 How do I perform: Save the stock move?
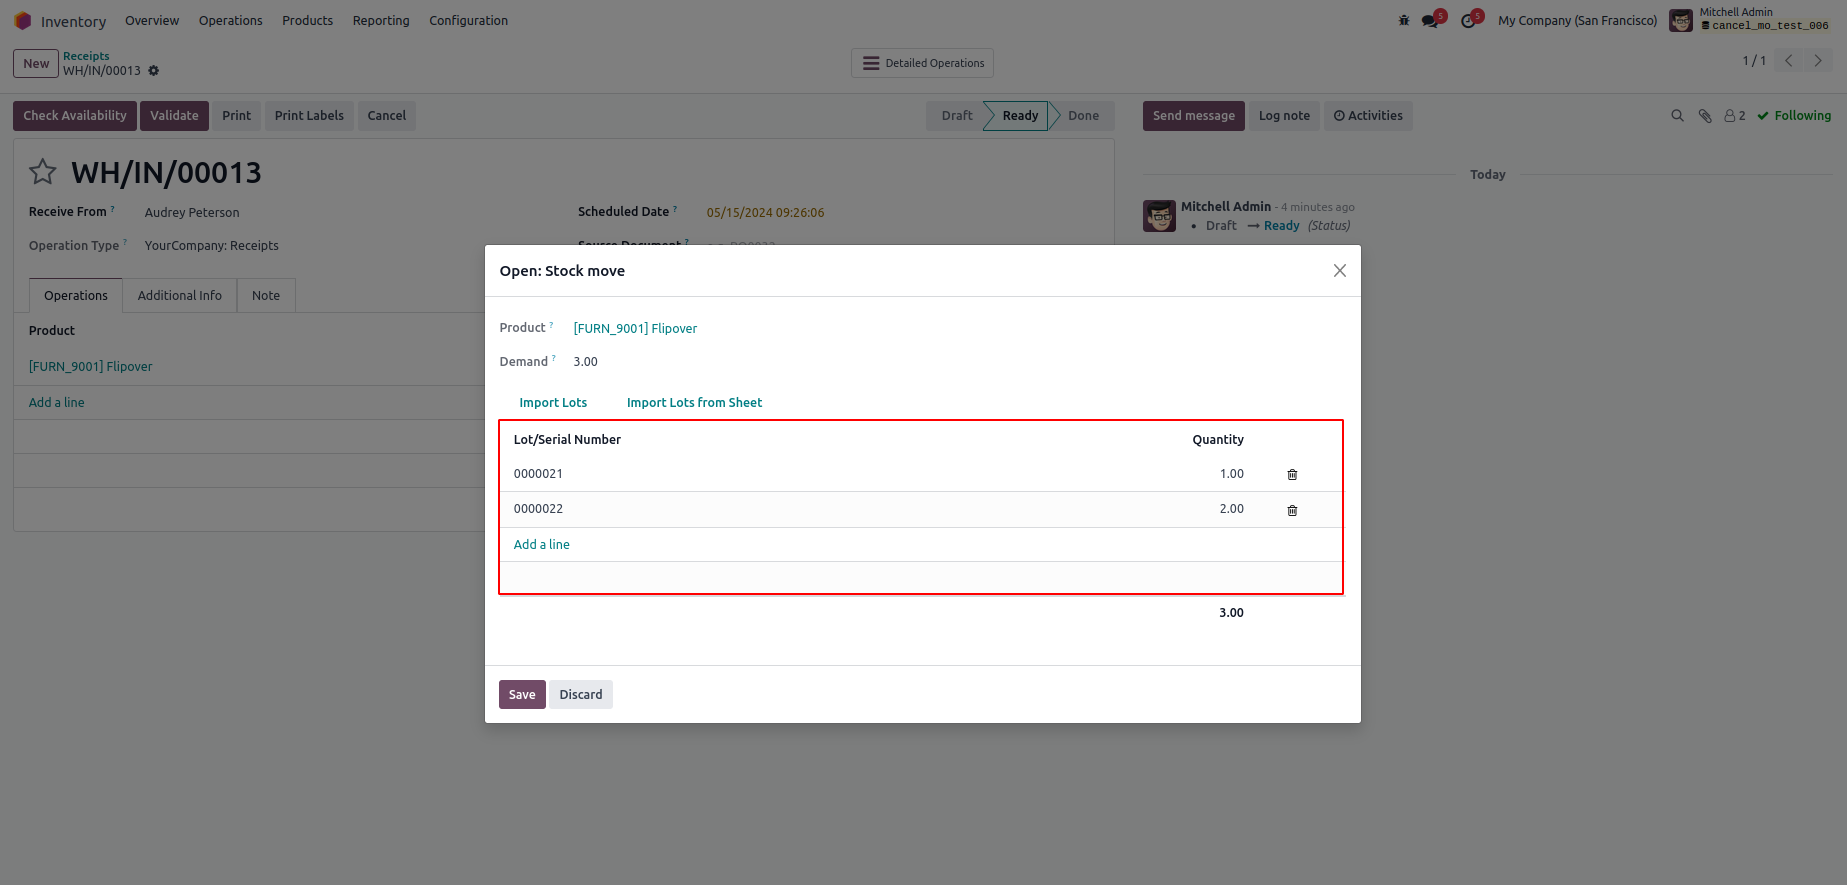522,695
